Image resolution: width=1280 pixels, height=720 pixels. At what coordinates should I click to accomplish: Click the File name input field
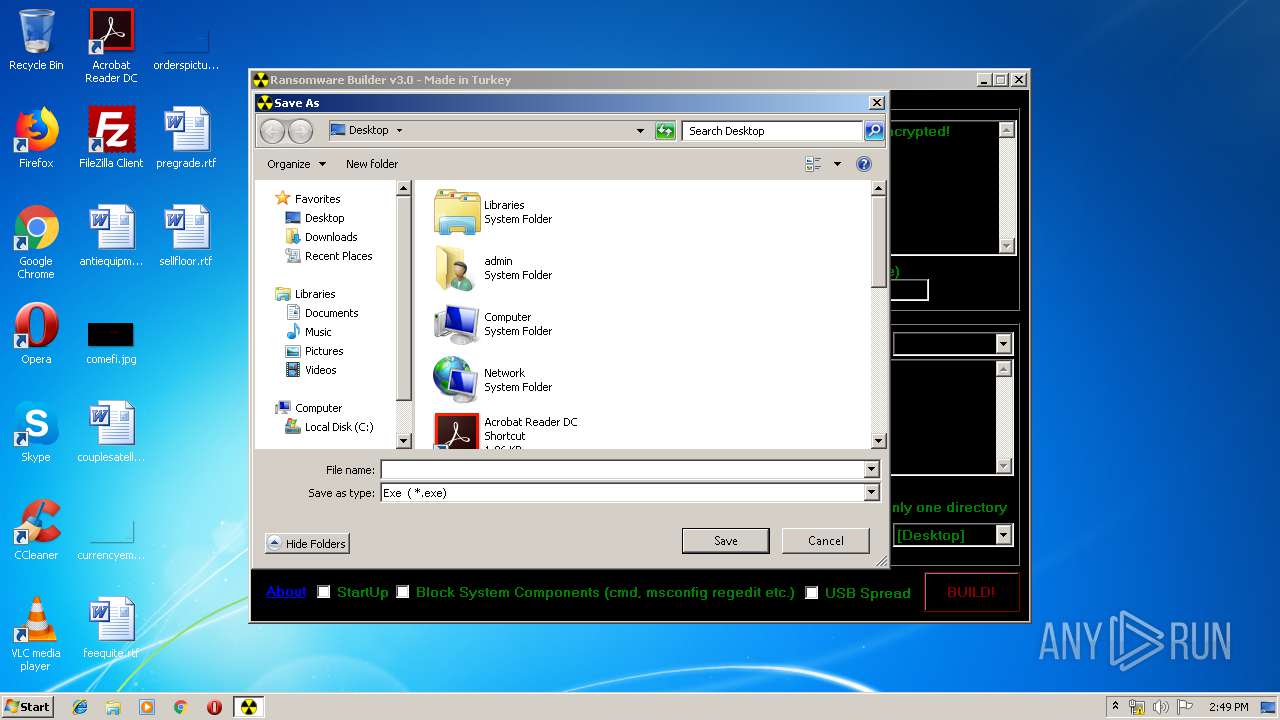(622, 470)
